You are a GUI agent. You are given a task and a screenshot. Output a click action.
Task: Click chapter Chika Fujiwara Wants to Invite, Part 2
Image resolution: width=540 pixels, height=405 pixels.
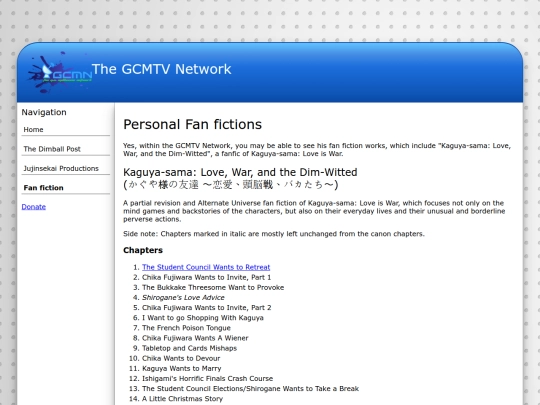point(207,308)
